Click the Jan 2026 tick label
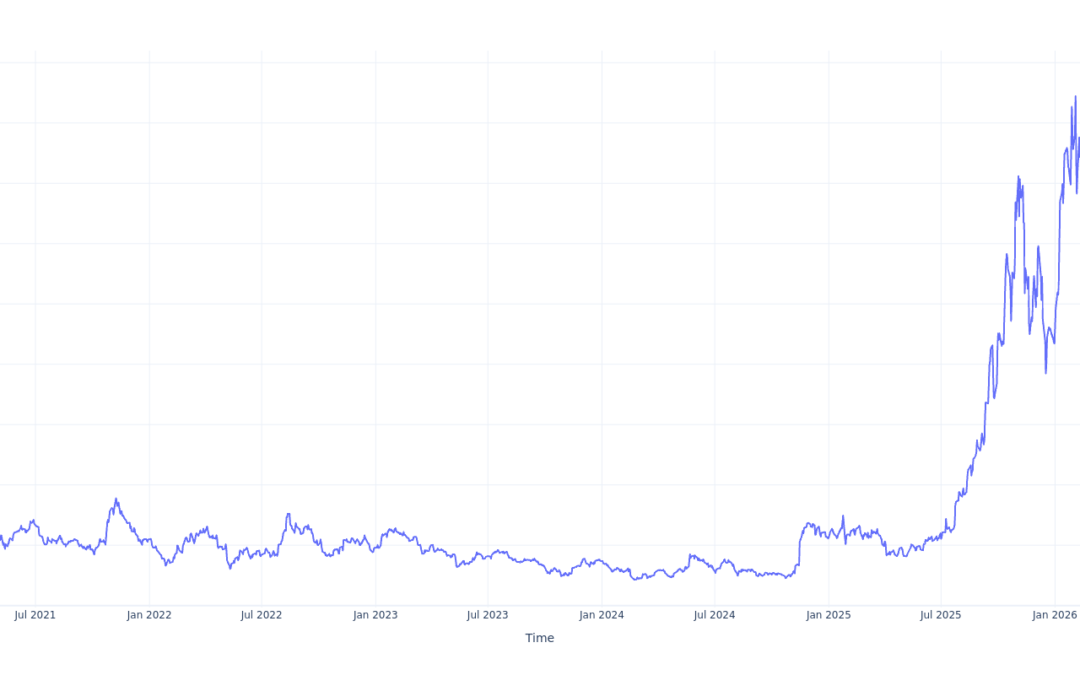 pyautogui.click(x=1054, y=615)
